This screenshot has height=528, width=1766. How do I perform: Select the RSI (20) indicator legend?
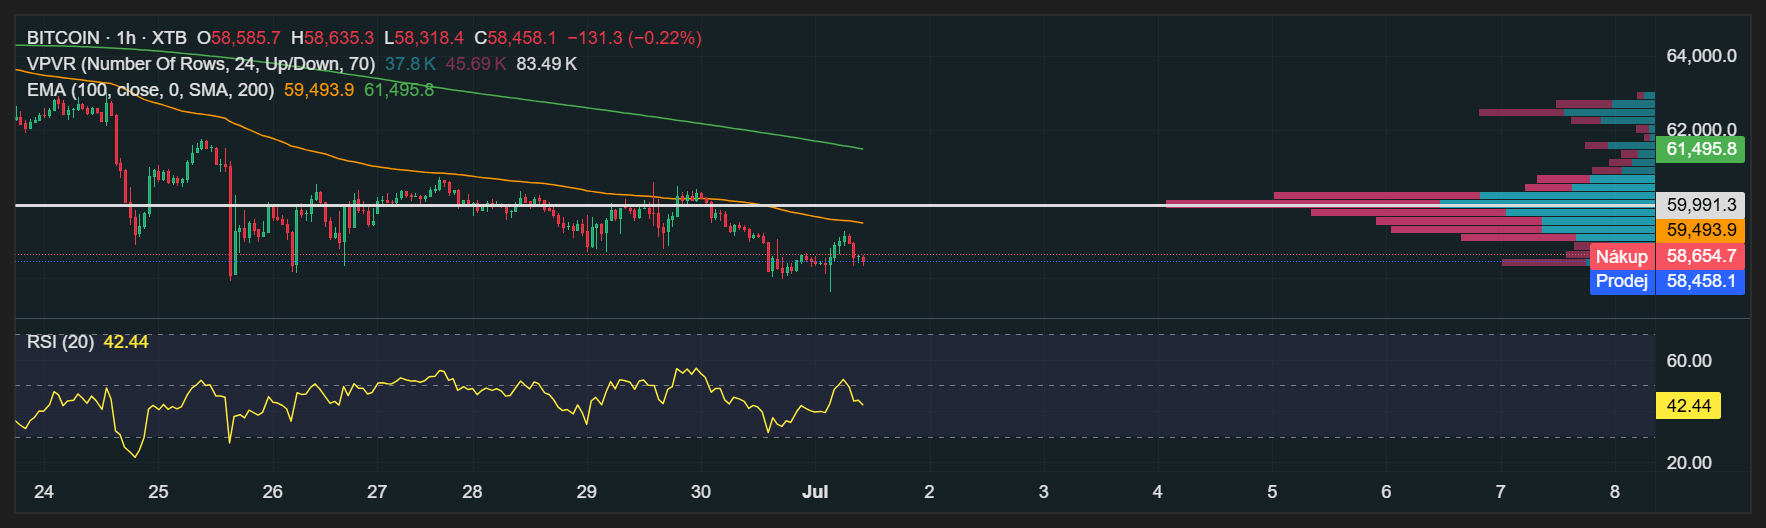tap(60, 342)
